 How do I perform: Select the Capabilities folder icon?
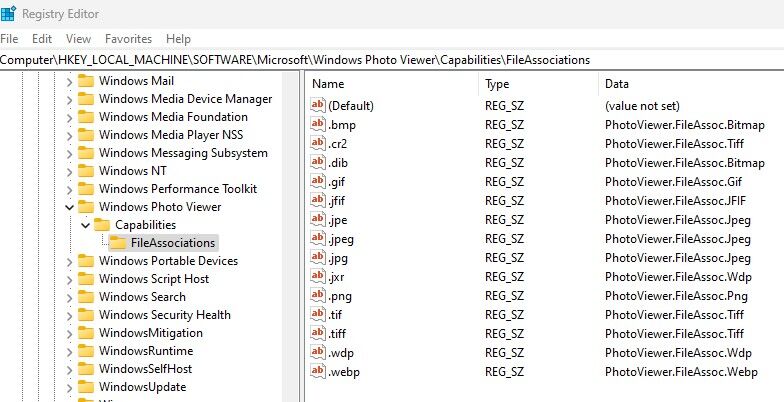point(102,225)
